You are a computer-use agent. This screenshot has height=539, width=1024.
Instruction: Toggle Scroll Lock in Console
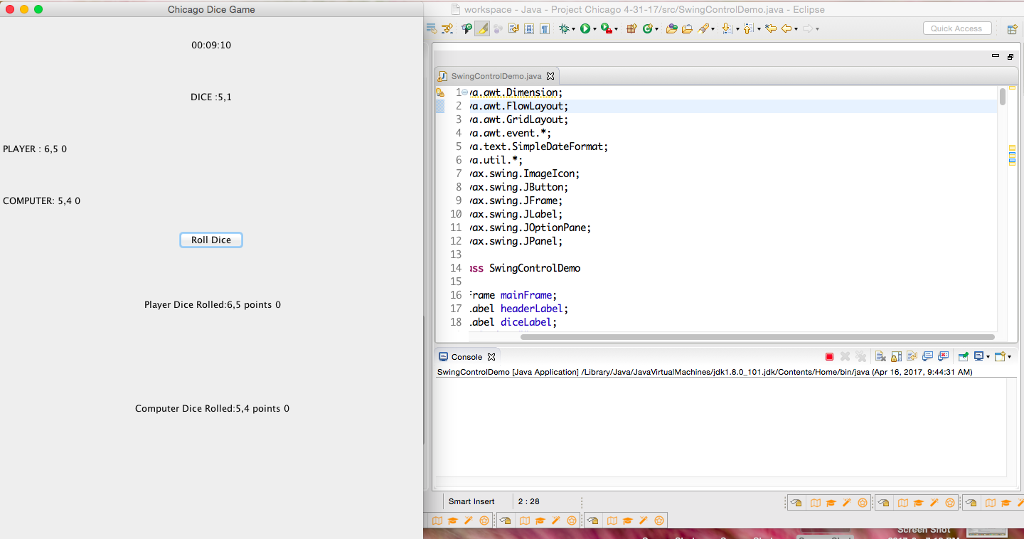(x=896, y=357)
